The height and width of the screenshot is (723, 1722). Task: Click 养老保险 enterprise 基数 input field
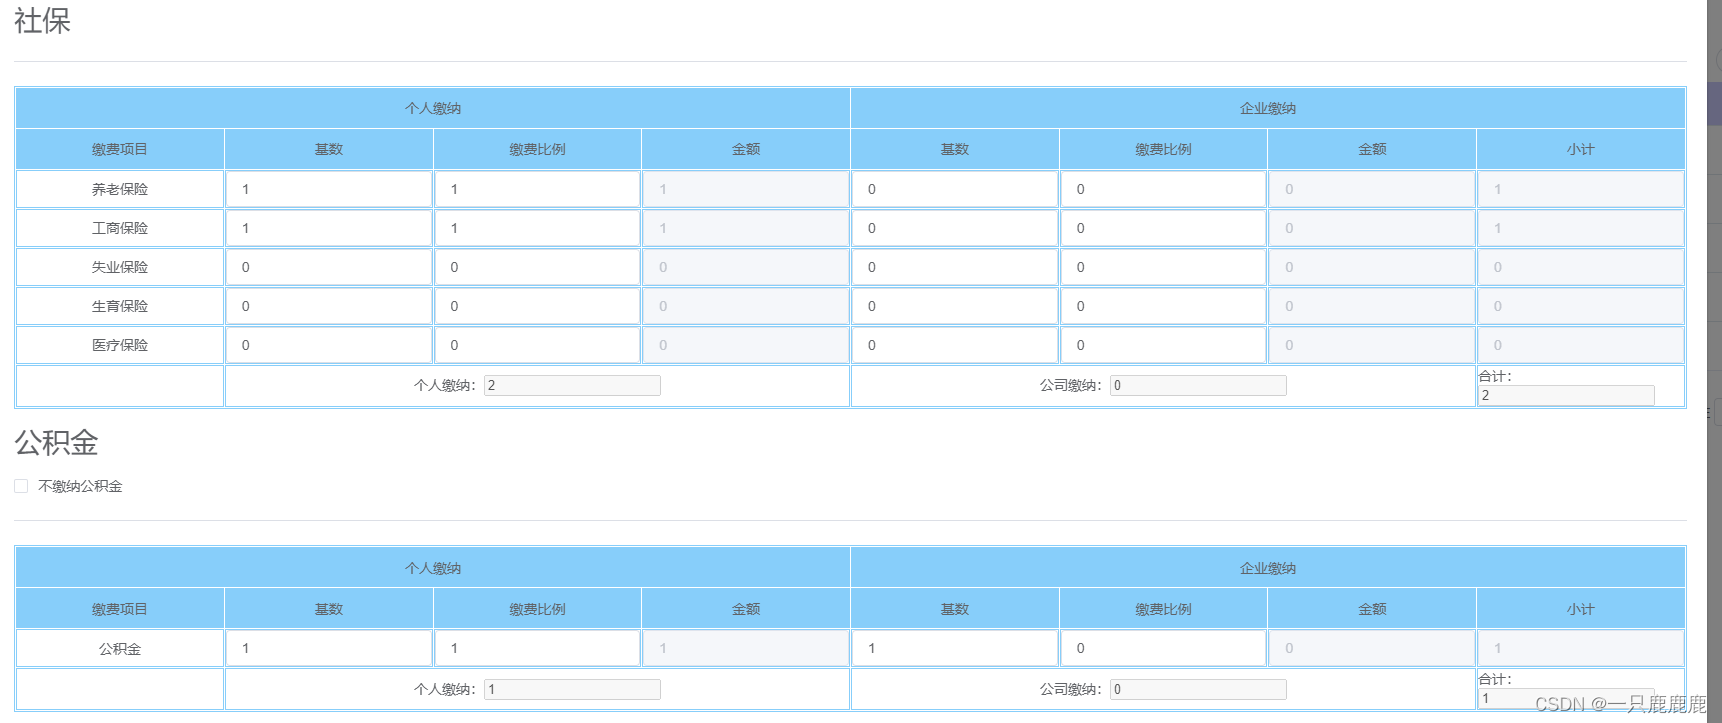[955, 189]
